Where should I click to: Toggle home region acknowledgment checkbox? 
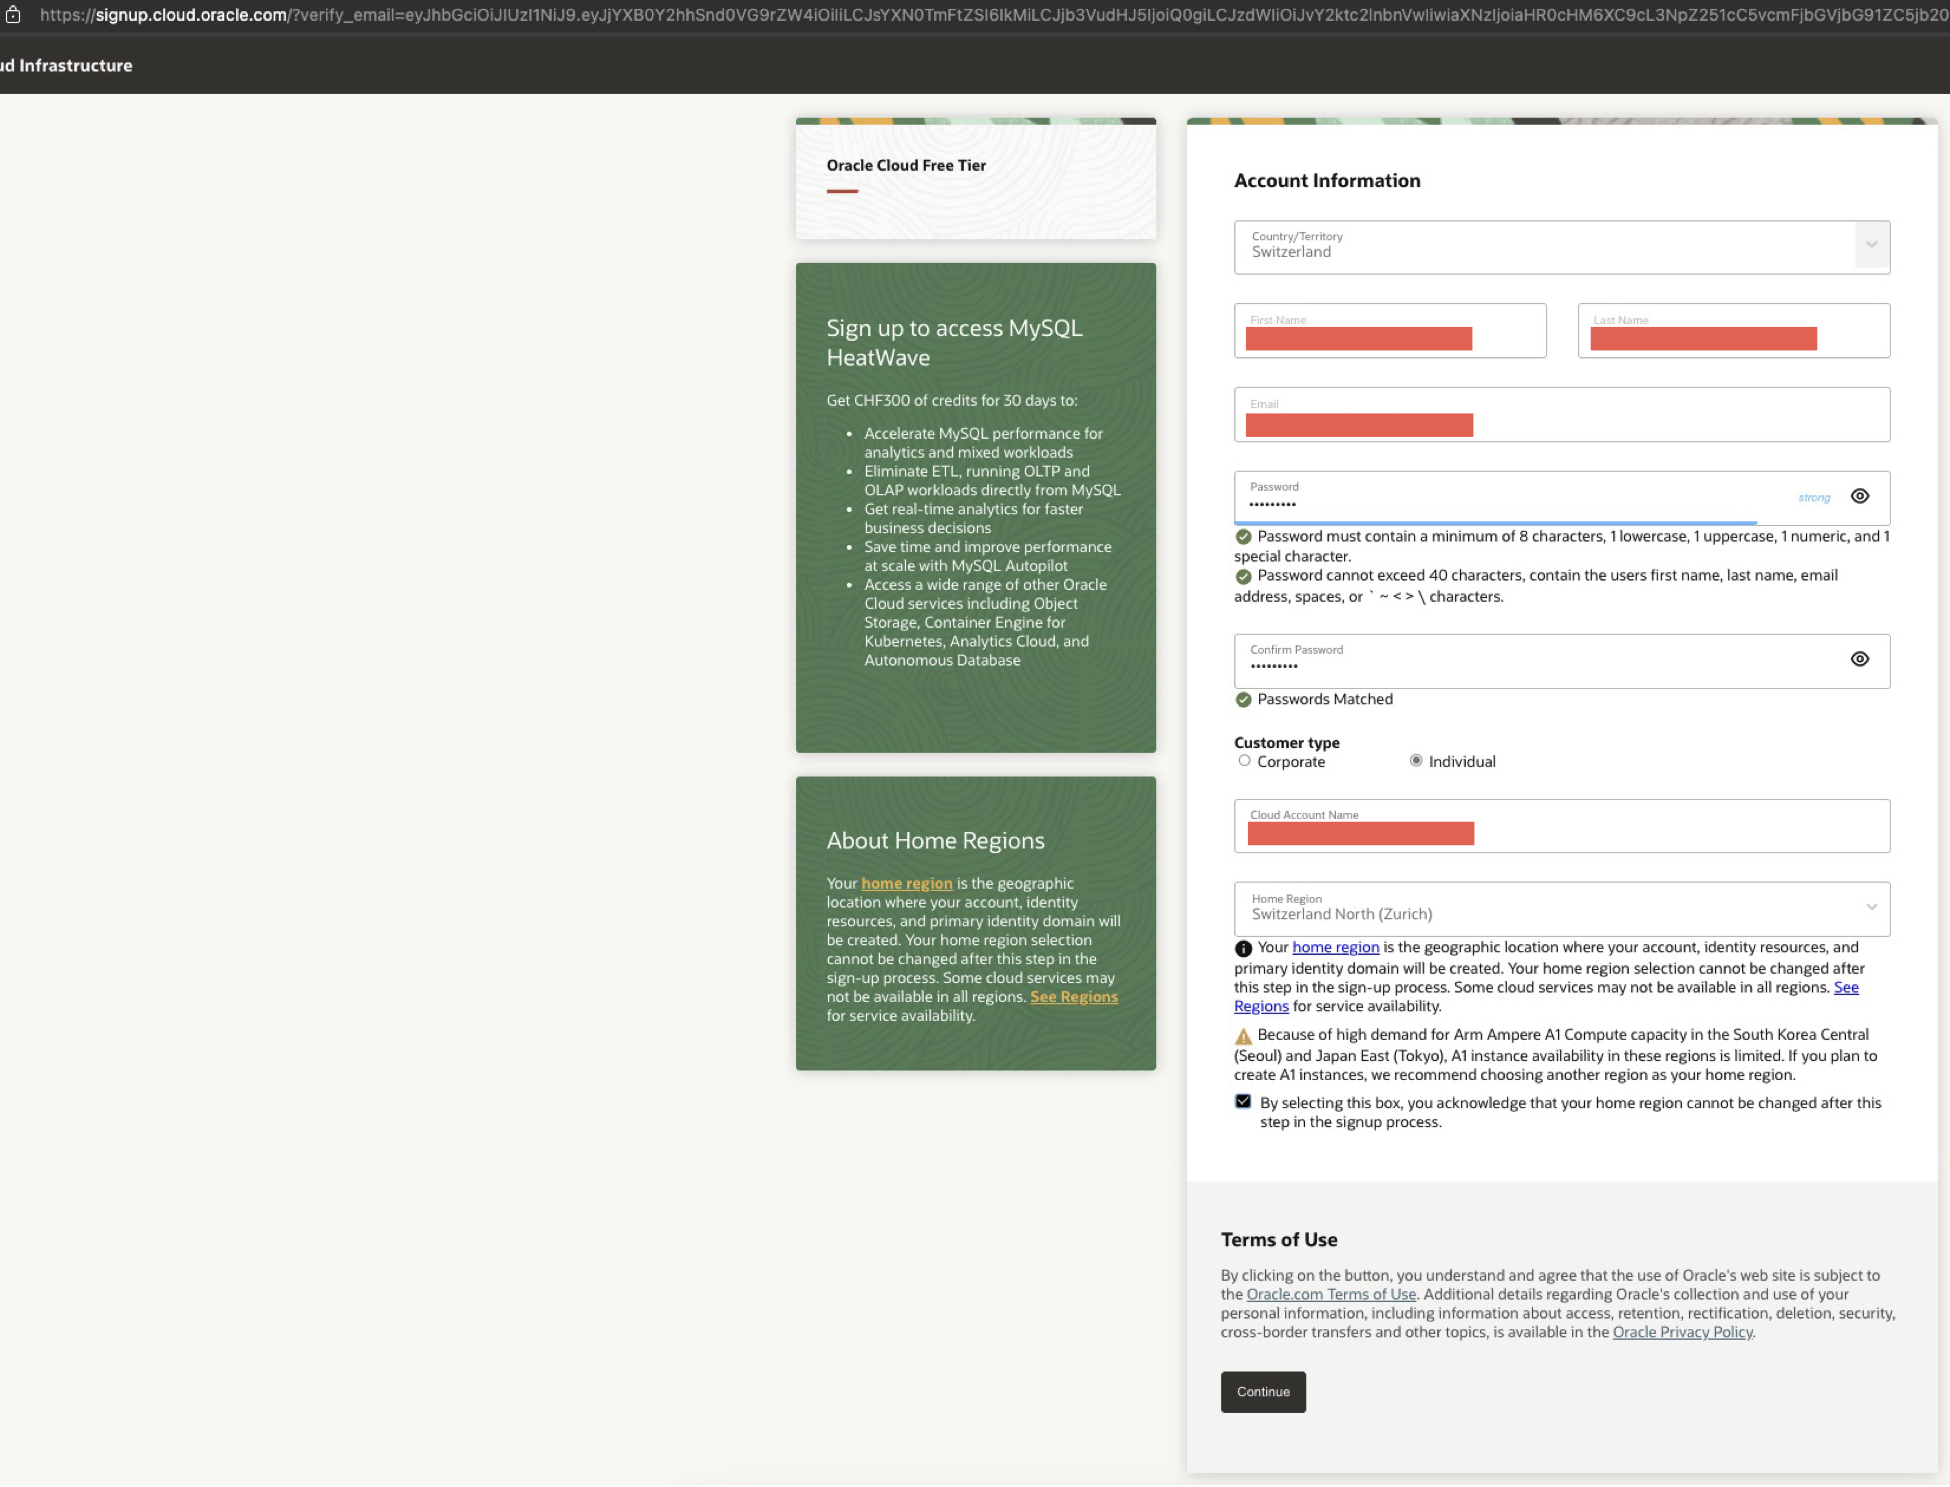coord(1243,1102)
